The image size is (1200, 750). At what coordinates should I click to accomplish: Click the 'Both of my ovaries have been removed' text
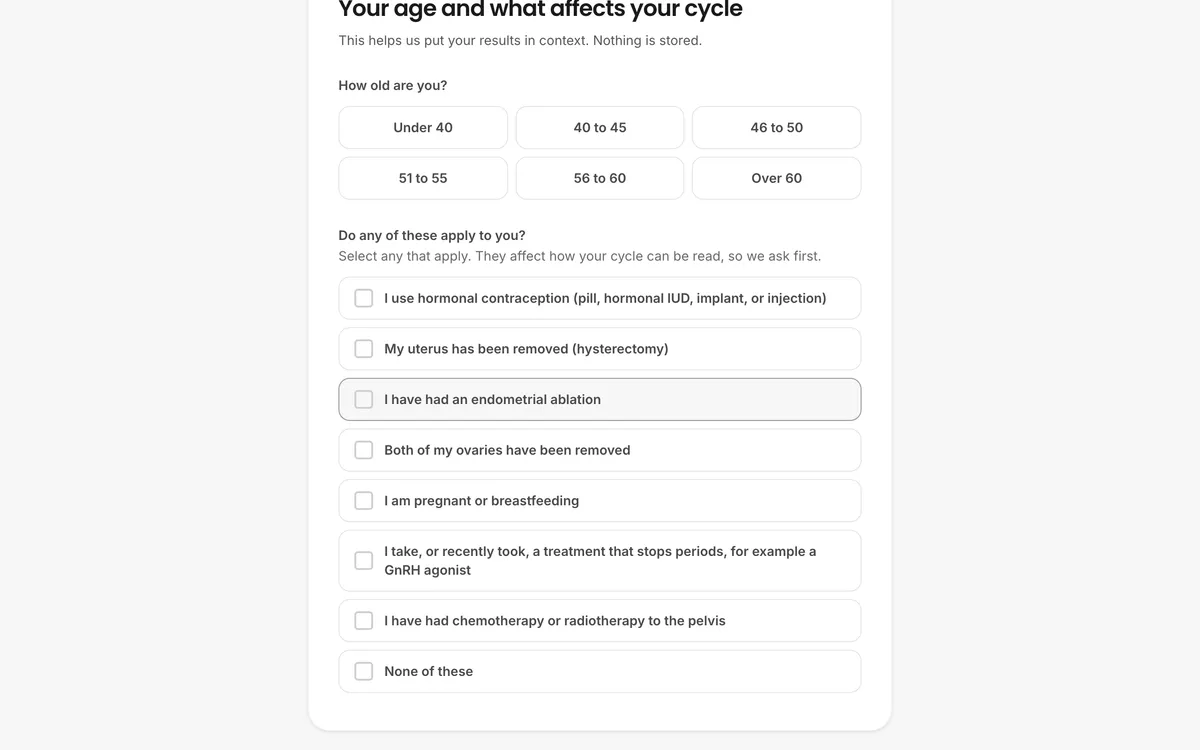507,450
